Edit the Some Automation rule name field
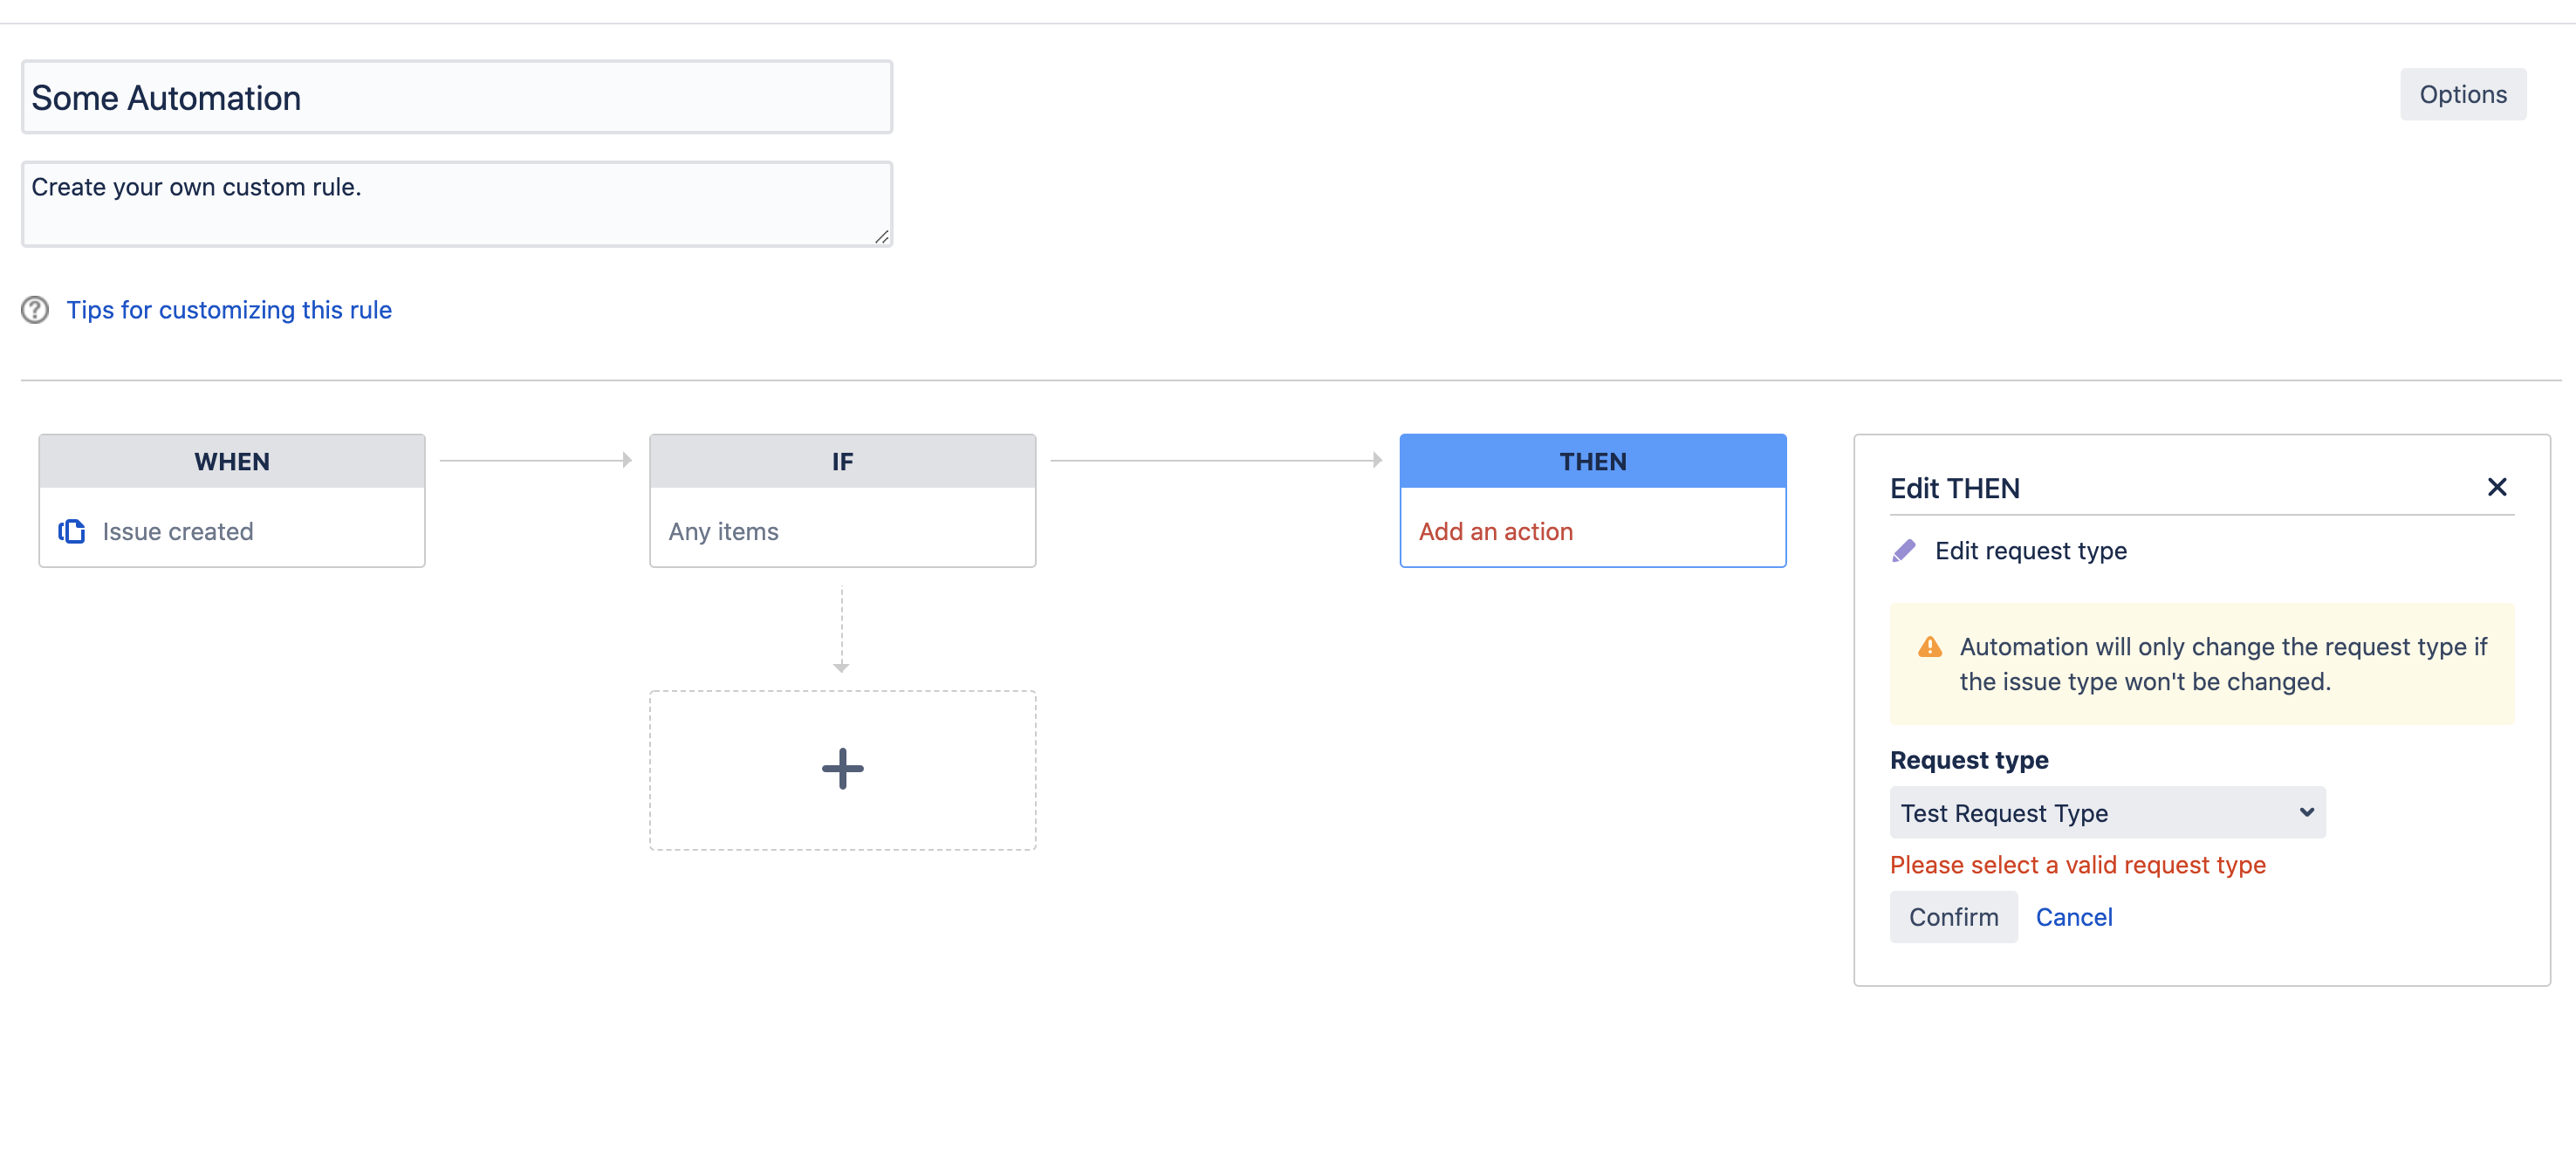 456,98
